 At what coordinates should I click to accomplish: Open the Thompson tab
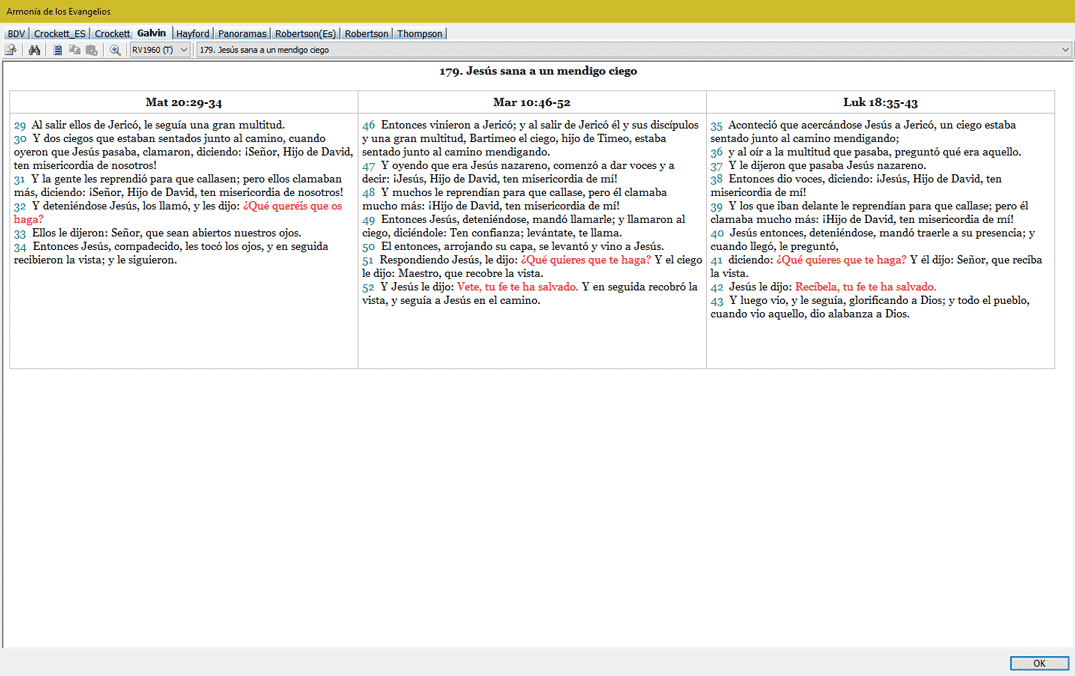coord(420,34)
